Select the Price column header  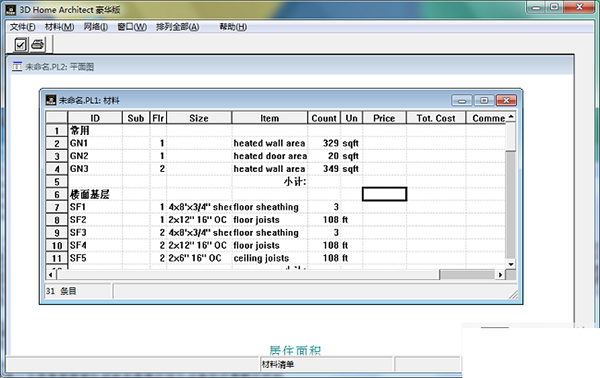point(384,118)
